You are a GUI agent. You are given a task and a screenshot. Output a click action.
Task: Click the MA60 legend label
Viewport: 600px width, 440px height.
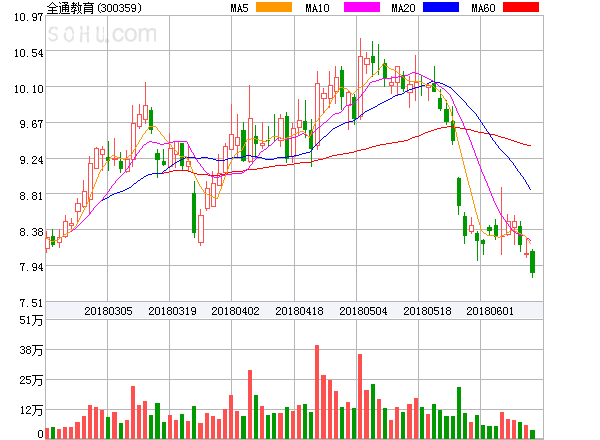483,8
